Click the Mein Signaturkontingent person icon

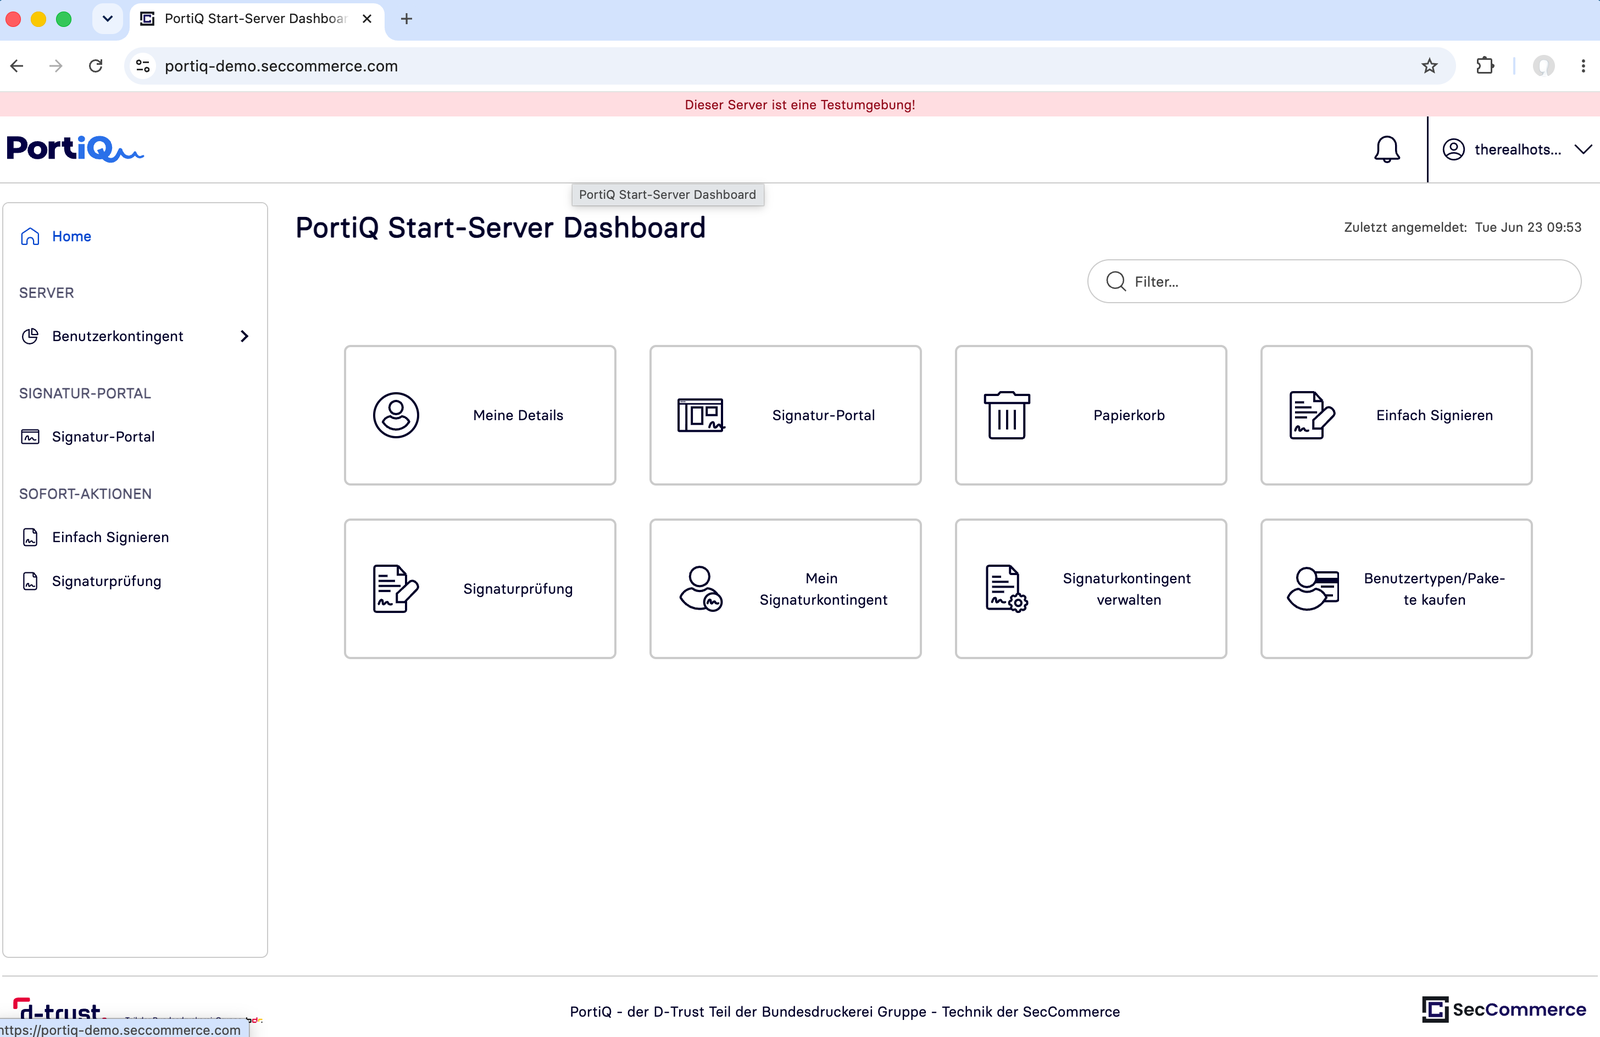pos(701,589)
